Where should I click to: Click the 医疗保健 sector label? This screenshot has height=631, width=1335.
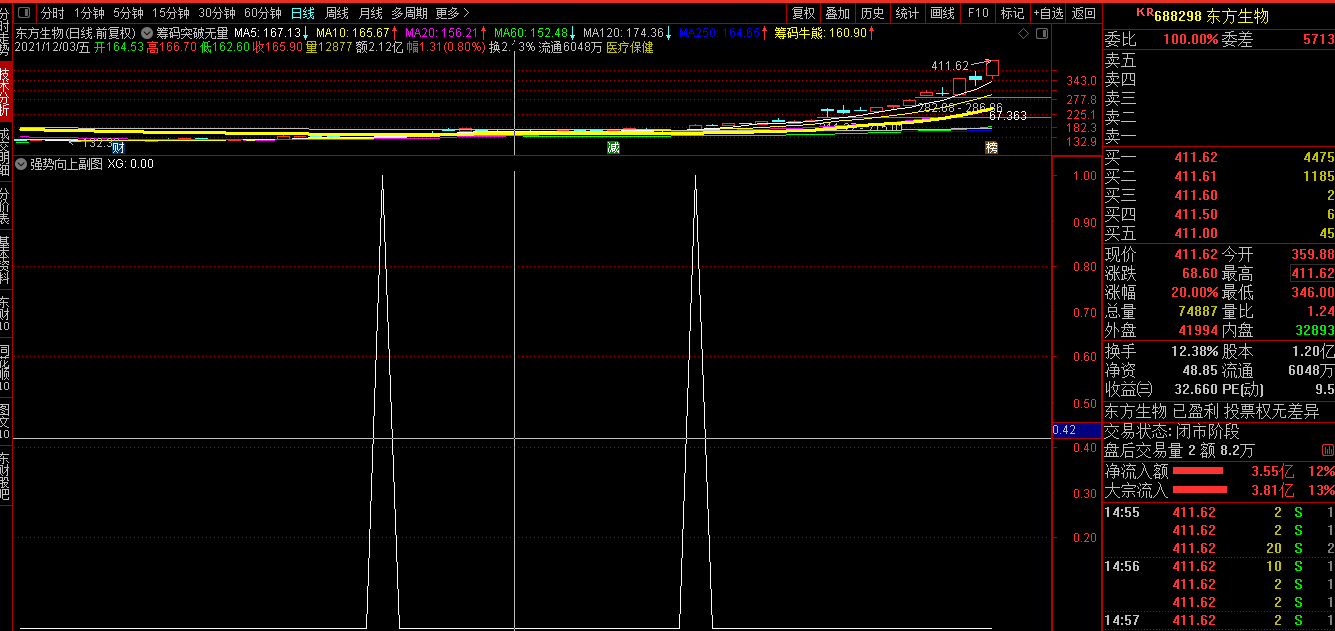click(630, 47)
